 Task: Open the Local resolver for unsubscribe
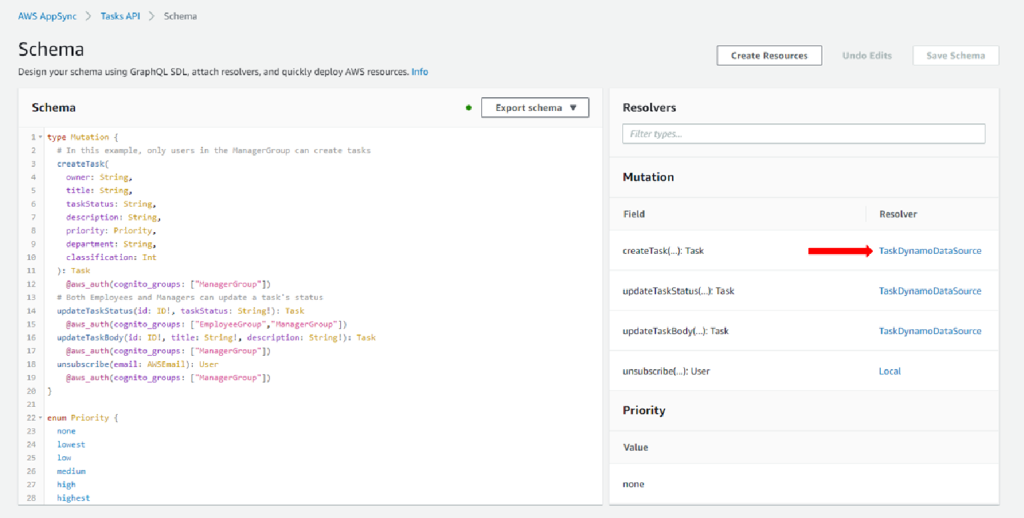[x=889, y=371]
